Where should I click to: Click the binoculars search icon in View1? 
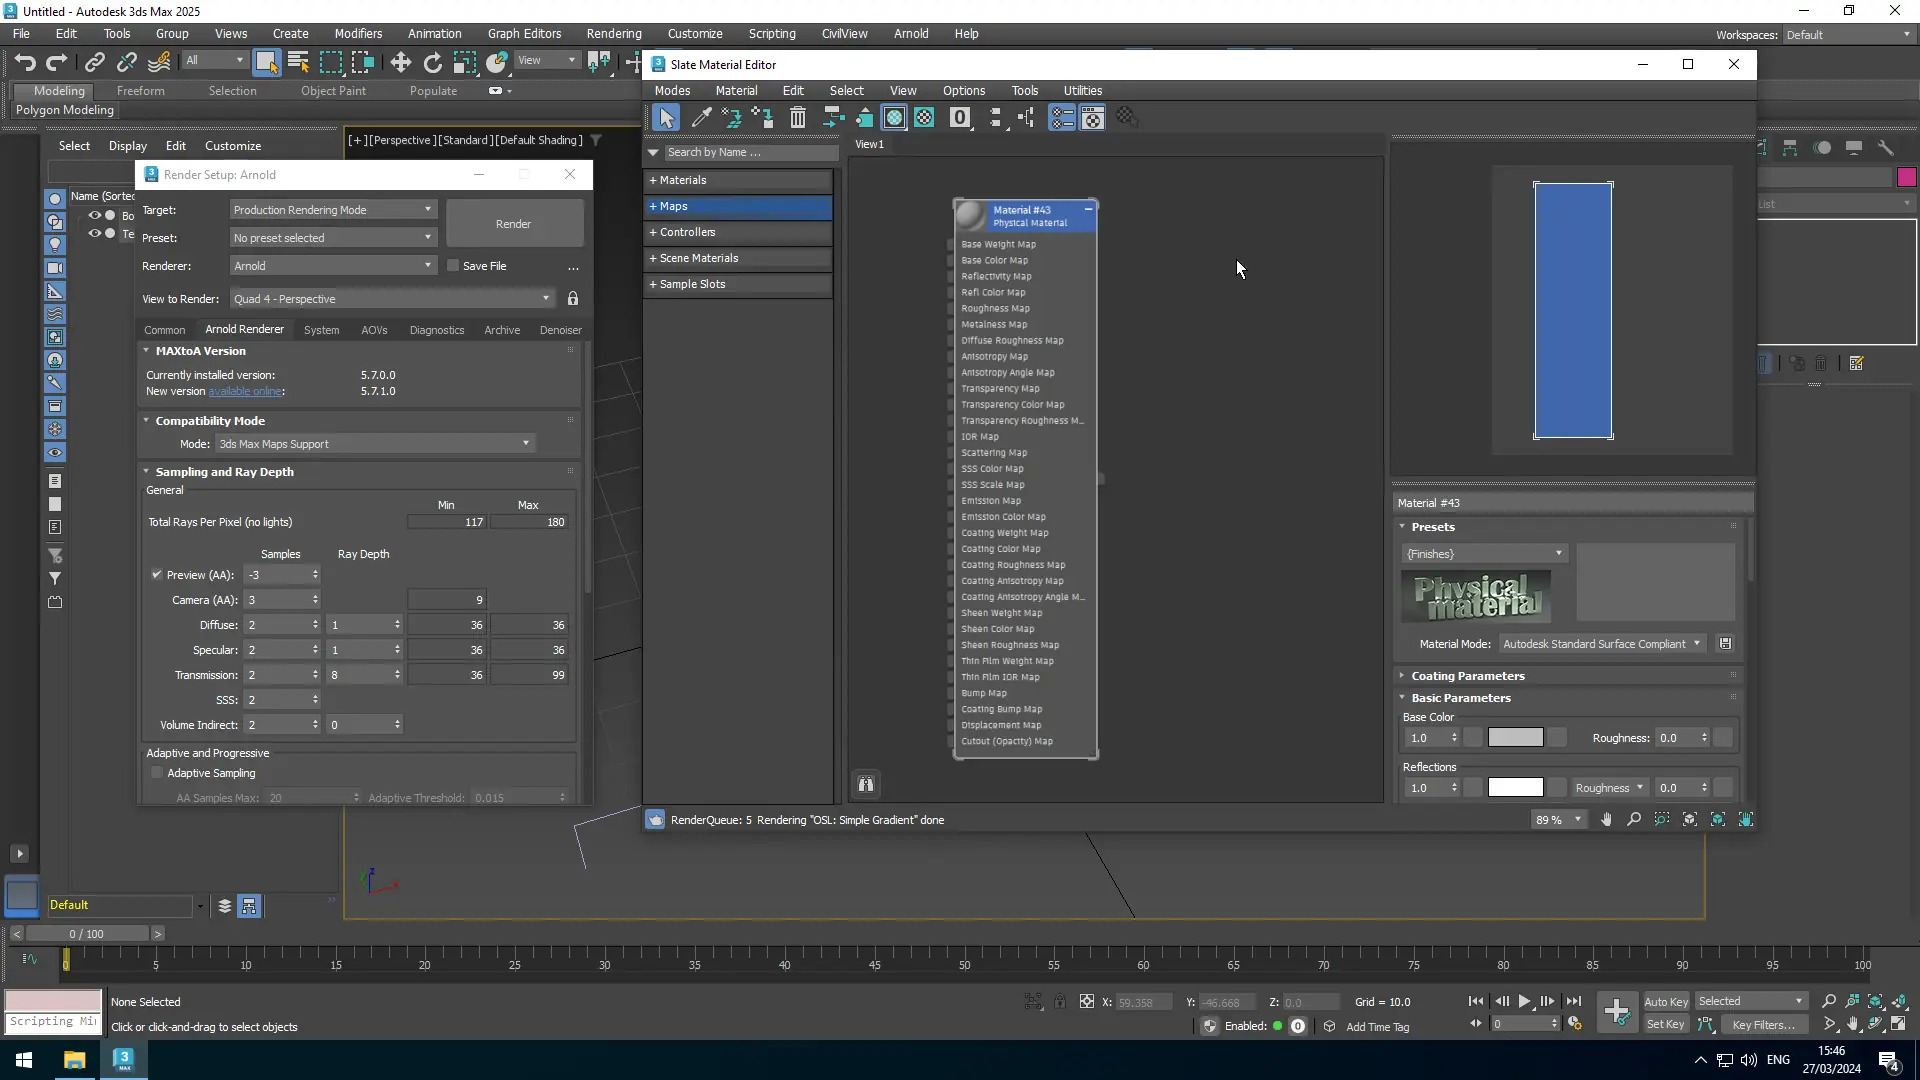866,785
